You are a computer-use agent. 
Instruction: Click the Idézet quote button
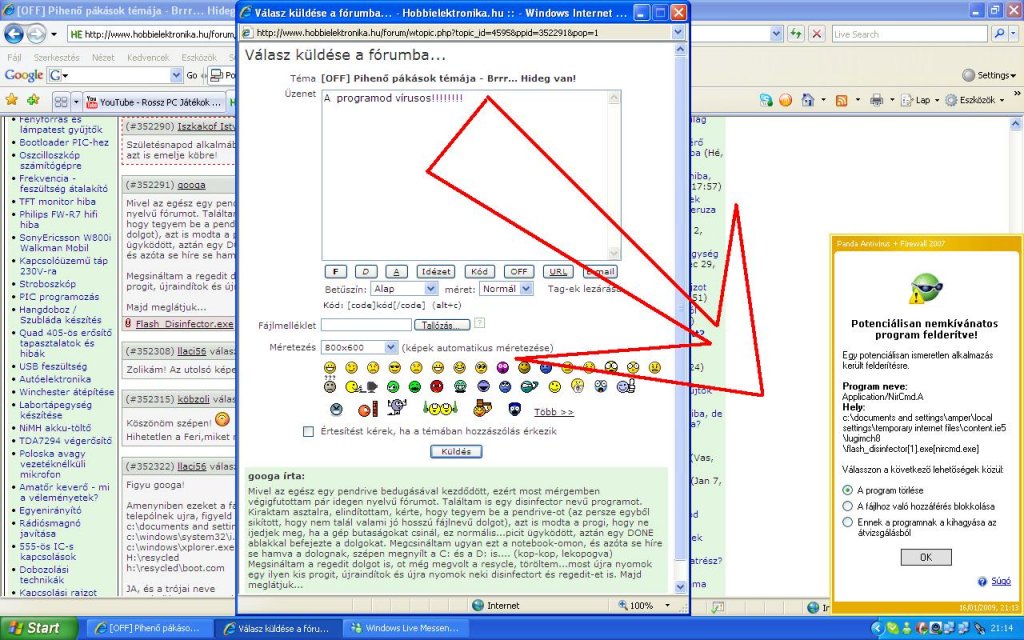pyautogui.click(x=436, y=271)
